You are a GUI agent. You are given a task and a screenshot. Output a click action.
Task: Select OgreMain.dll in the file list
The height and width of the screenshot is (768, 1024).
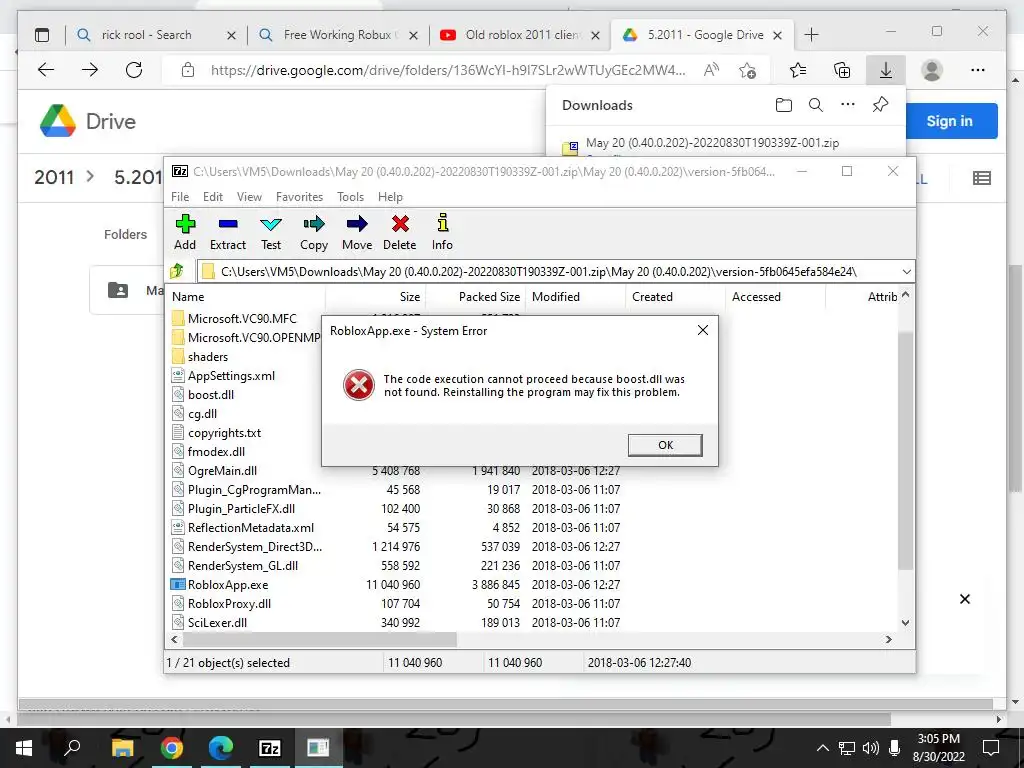(x=222, y=471)
